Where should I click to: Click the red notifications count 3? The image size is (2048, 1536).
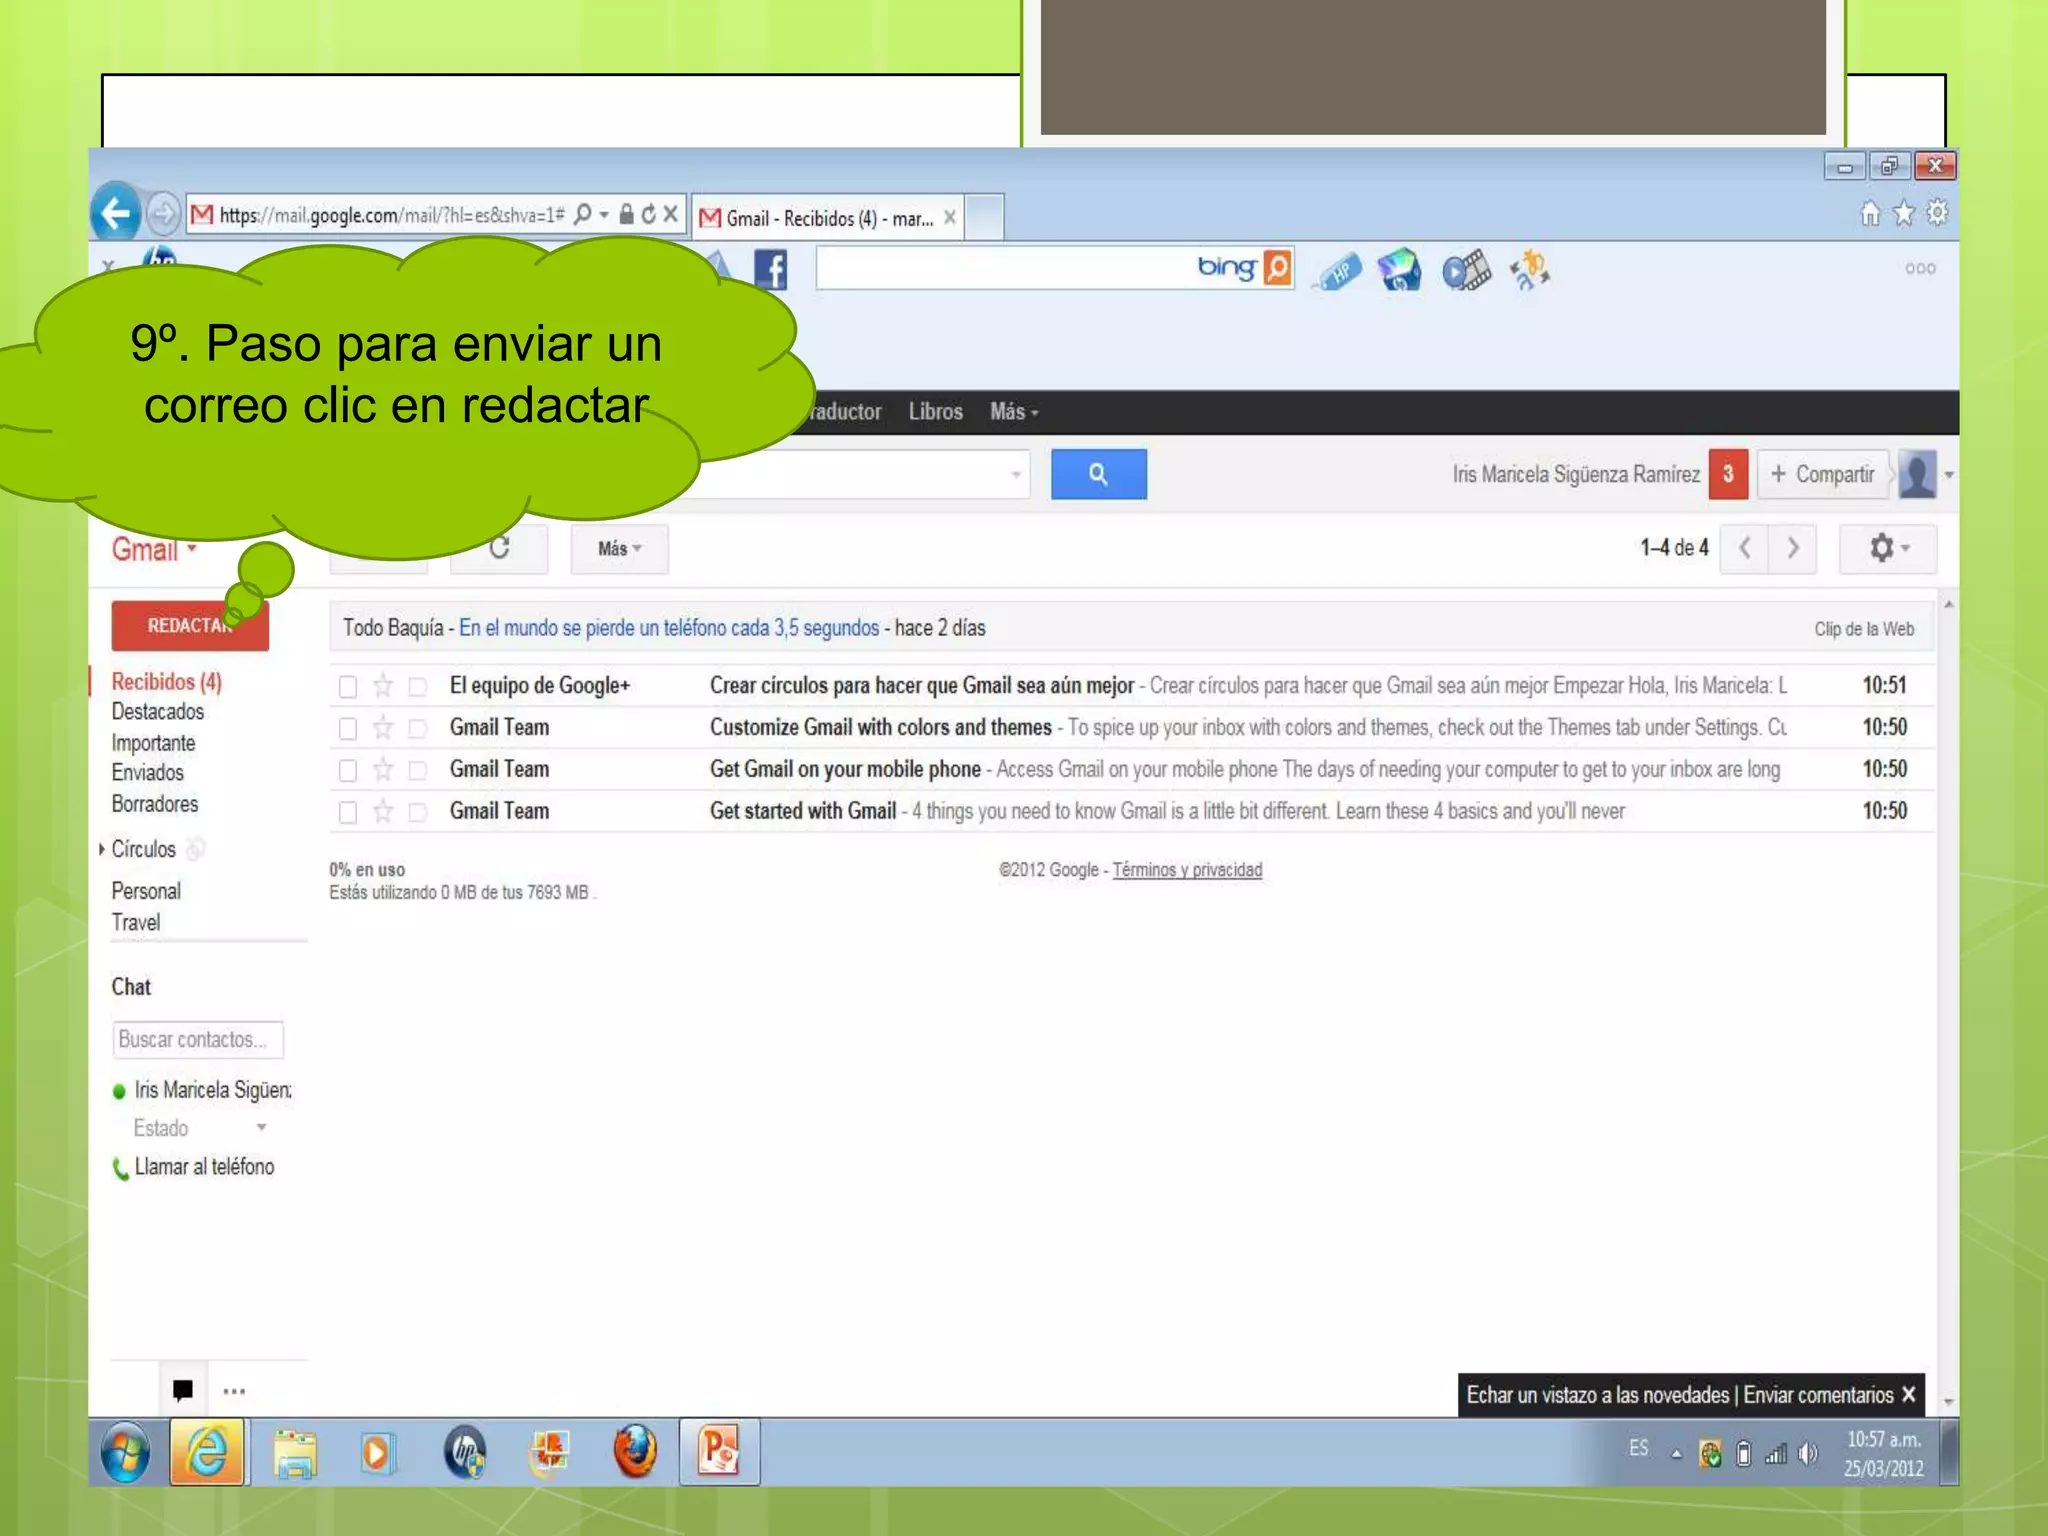pyautogui.click(x=1728, y=474)
